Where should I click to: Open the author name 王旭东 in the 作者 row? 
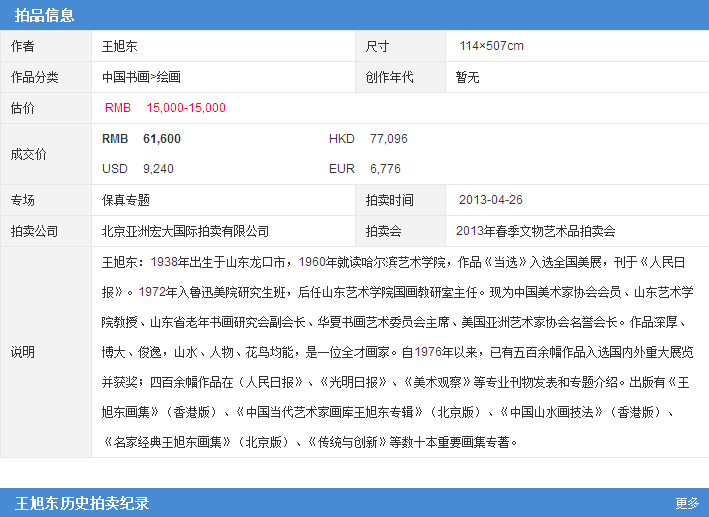coord(120,46)
